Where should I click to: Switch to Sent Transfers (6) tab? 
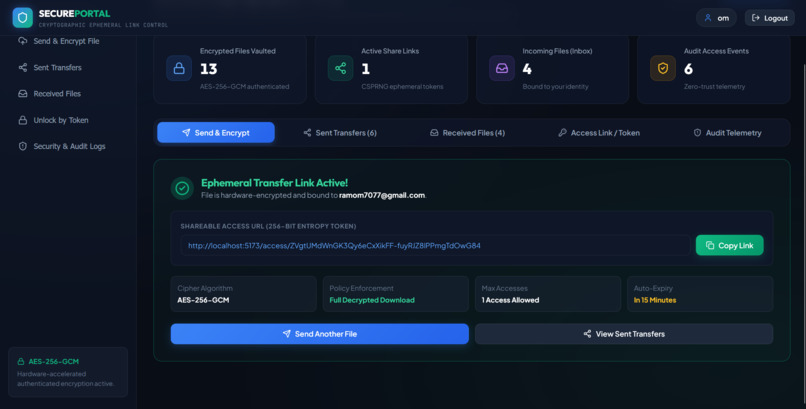tap(340, 133)
